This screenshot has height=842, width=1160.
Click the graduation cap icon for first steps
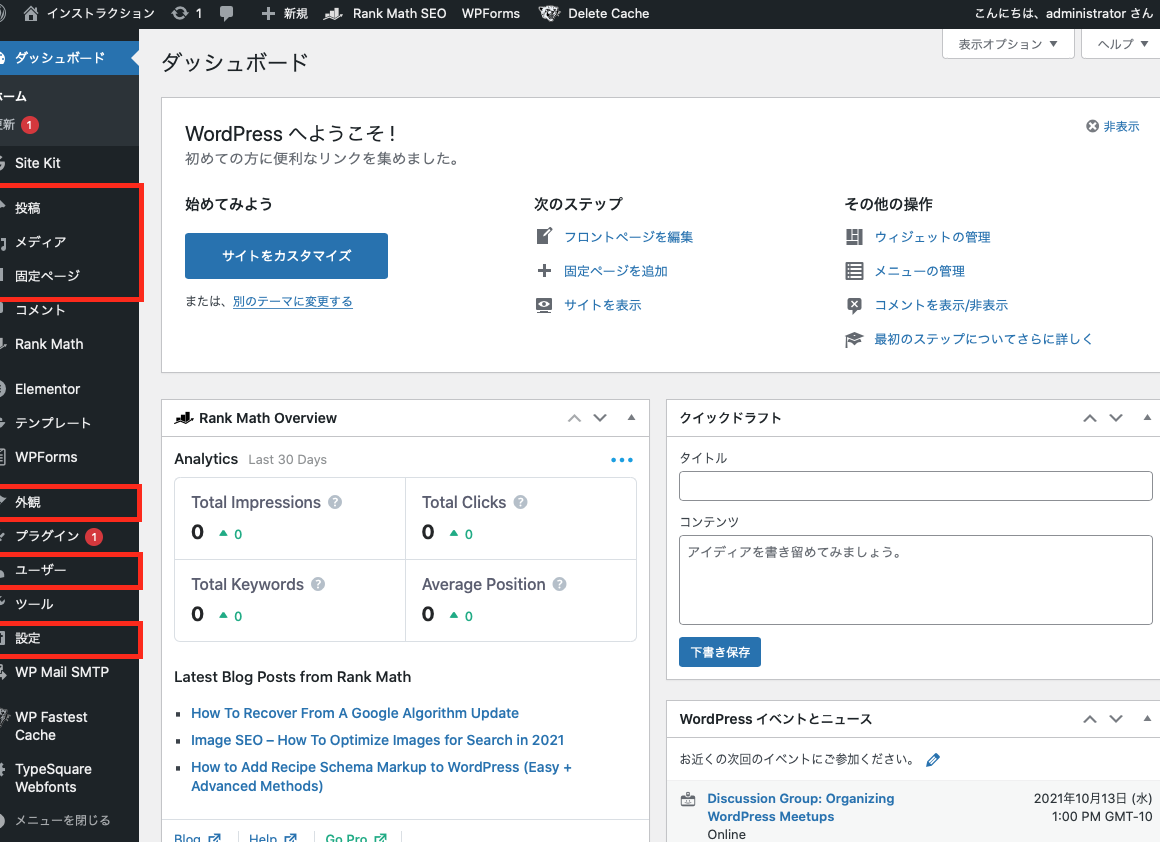click(x=854, y=339)
